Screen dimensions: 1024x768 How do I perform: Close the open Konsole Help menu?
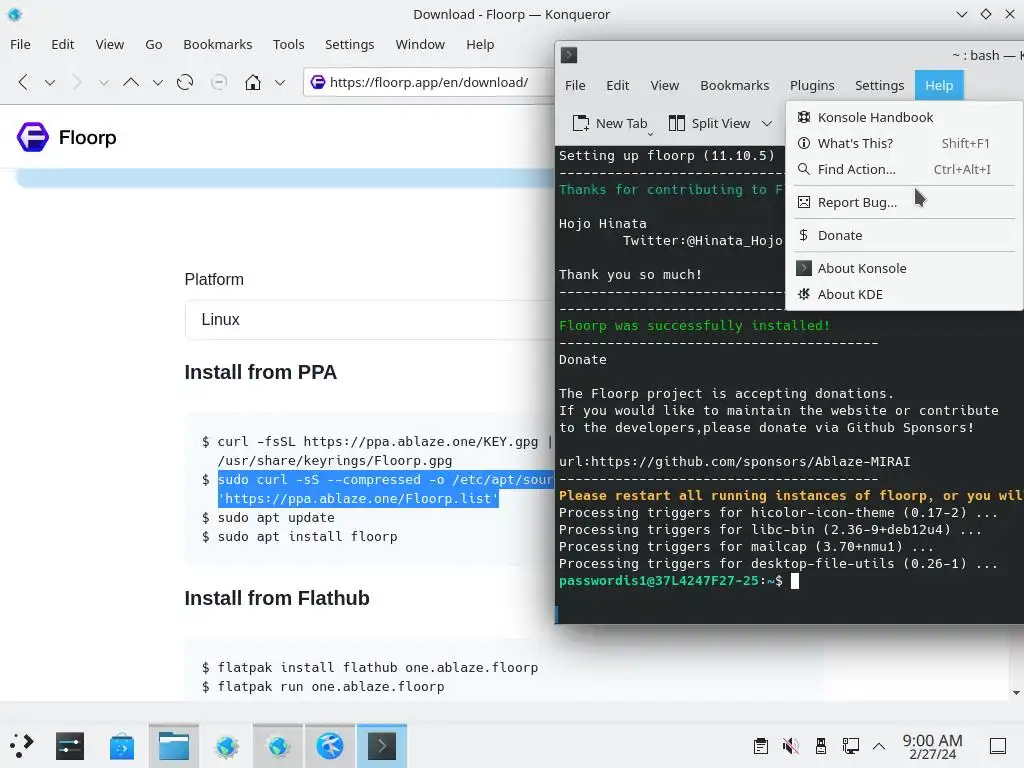pos(938,86)
